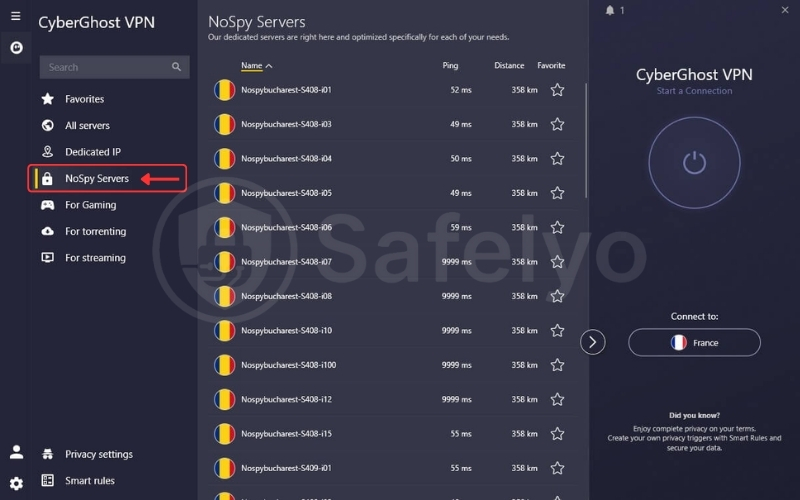The width and height of the screenshot is (800, 500).
Task: Click the Start a Connection text
Action: click(x=694, y=91)
